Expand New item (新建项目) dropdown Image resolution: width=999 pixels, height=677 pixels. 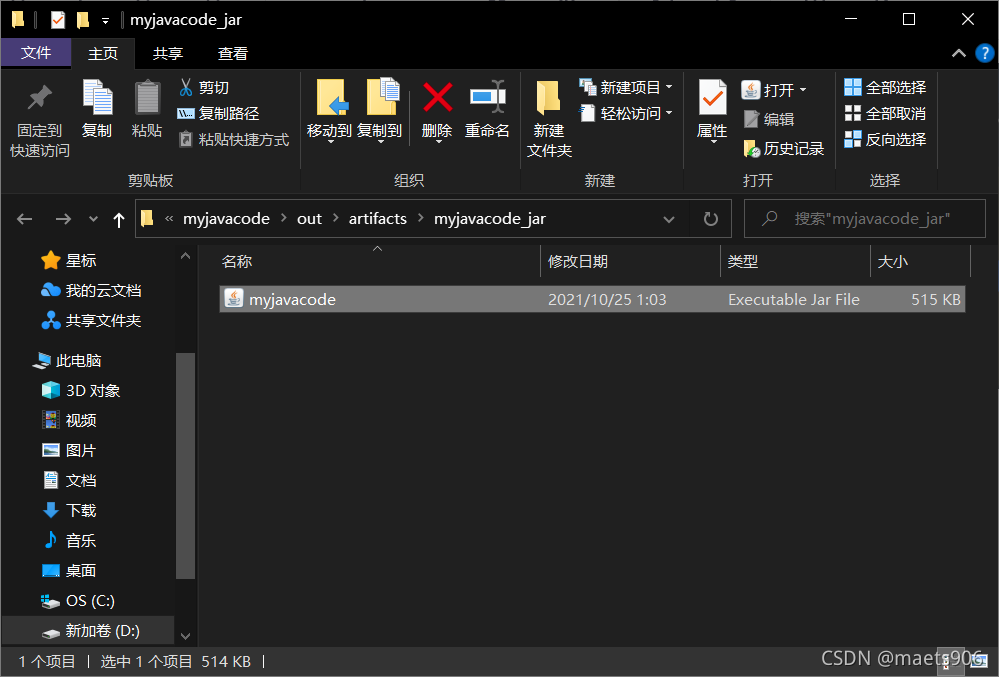(670, 87)
